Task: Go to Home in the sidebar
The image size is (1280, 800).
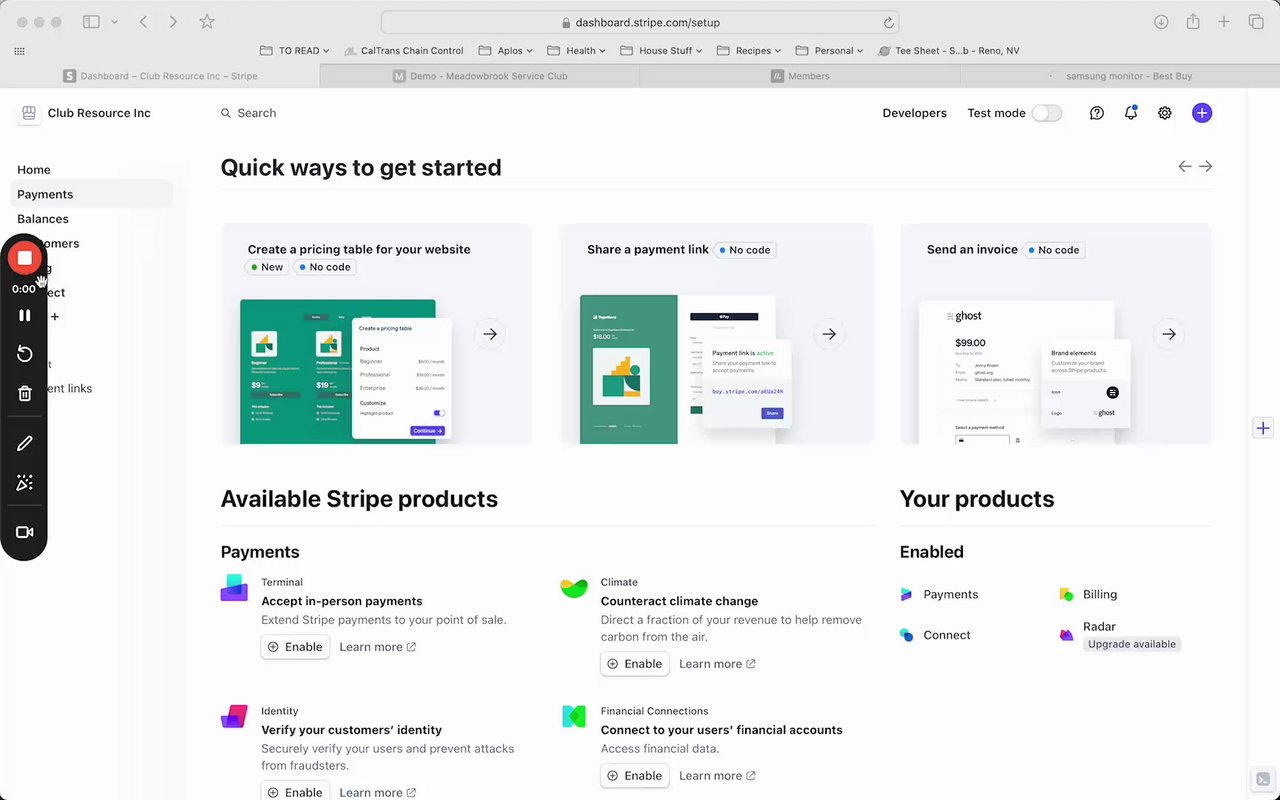Action: click(34, 170)
